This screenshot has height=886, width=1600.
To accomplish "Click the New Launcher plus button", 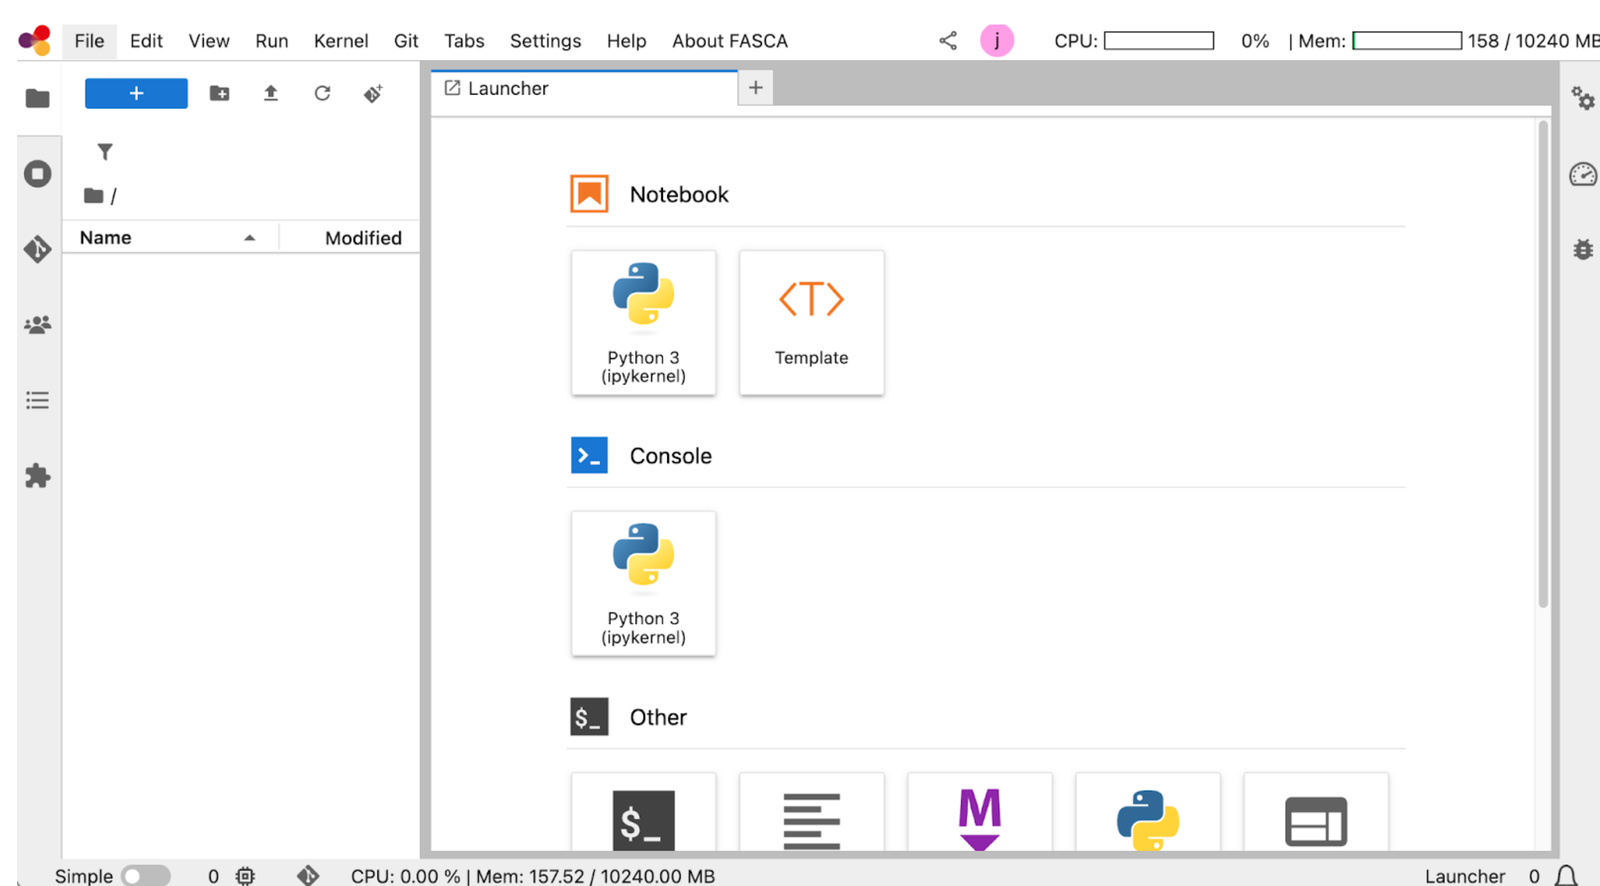I will [x=136, y=93].
